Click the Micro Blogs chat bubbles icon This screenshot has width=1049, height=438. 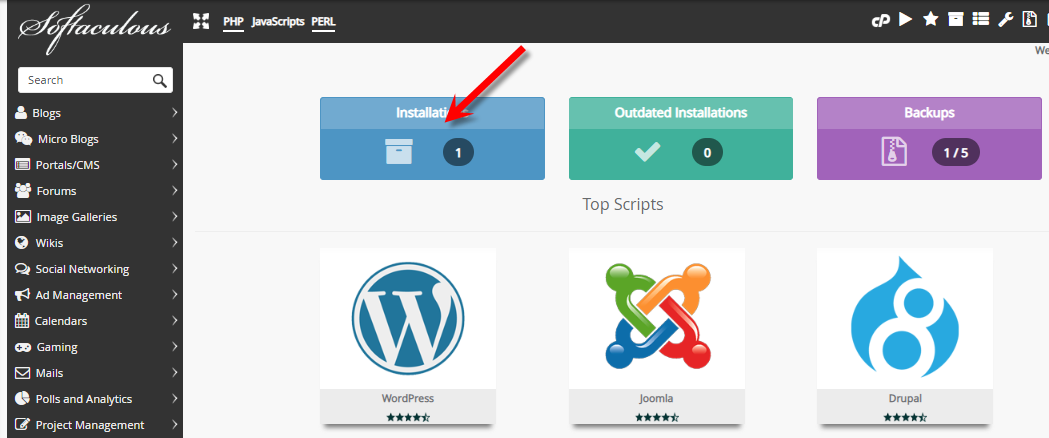click(x=23, y=138)
